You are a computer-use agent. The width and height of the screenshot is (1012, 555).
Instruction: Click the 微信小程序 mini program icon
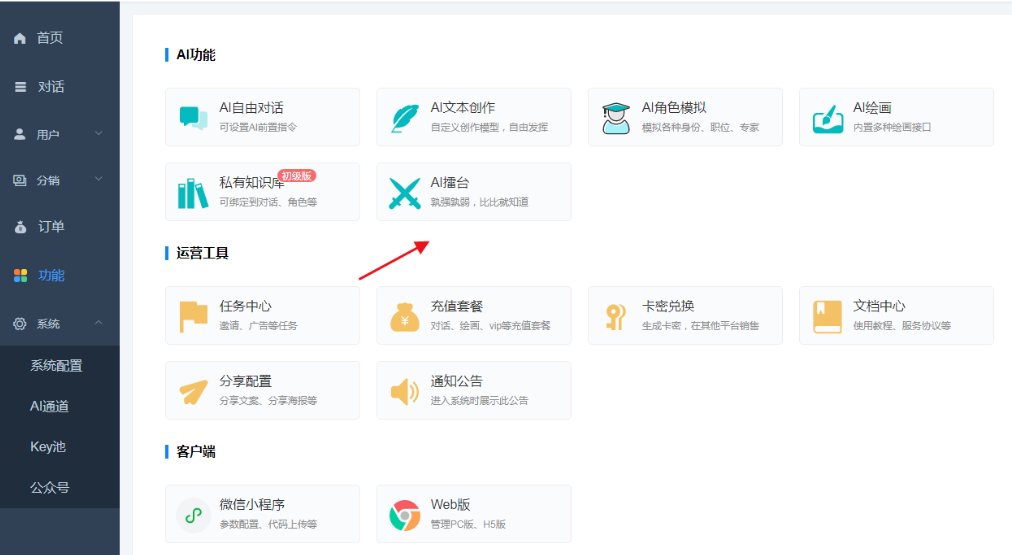tap(193, 515)
